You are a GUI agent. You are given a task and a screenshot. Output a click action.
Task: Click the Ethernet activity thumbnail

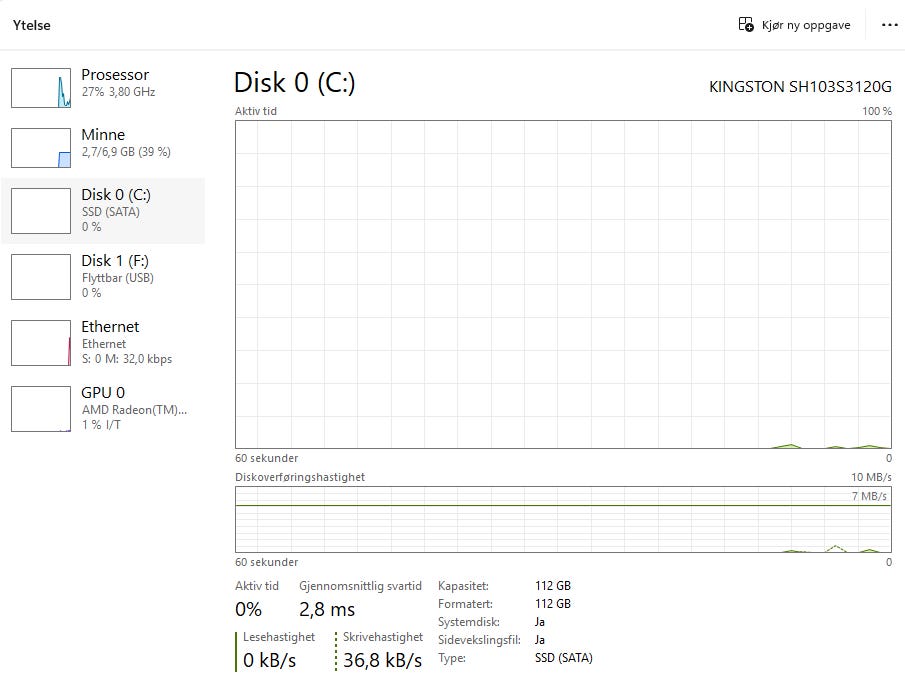click(x=41, y=343)
